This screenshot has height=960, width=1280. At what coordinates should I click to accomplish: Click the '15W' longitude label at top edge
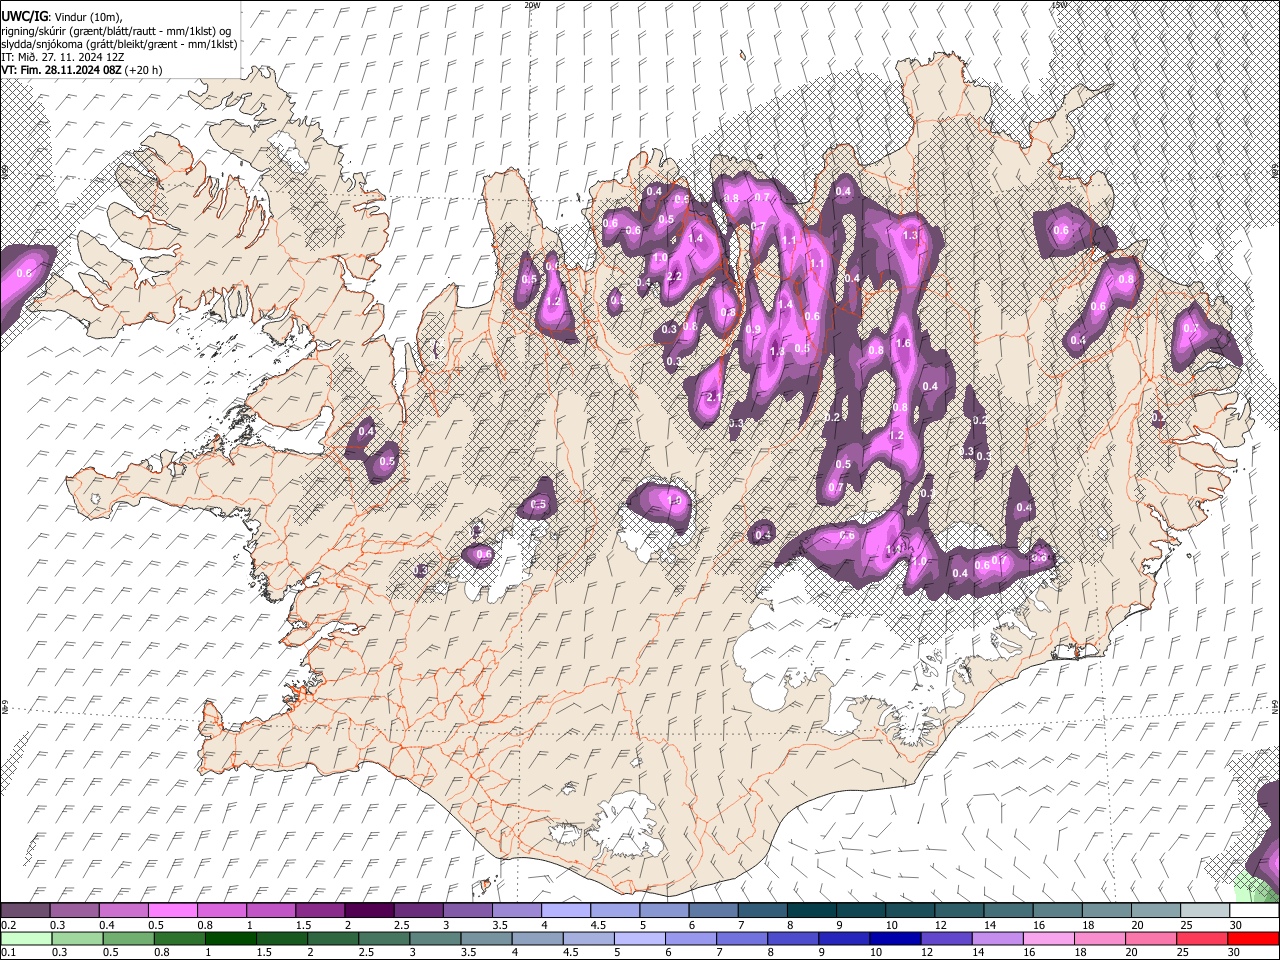1059,5
